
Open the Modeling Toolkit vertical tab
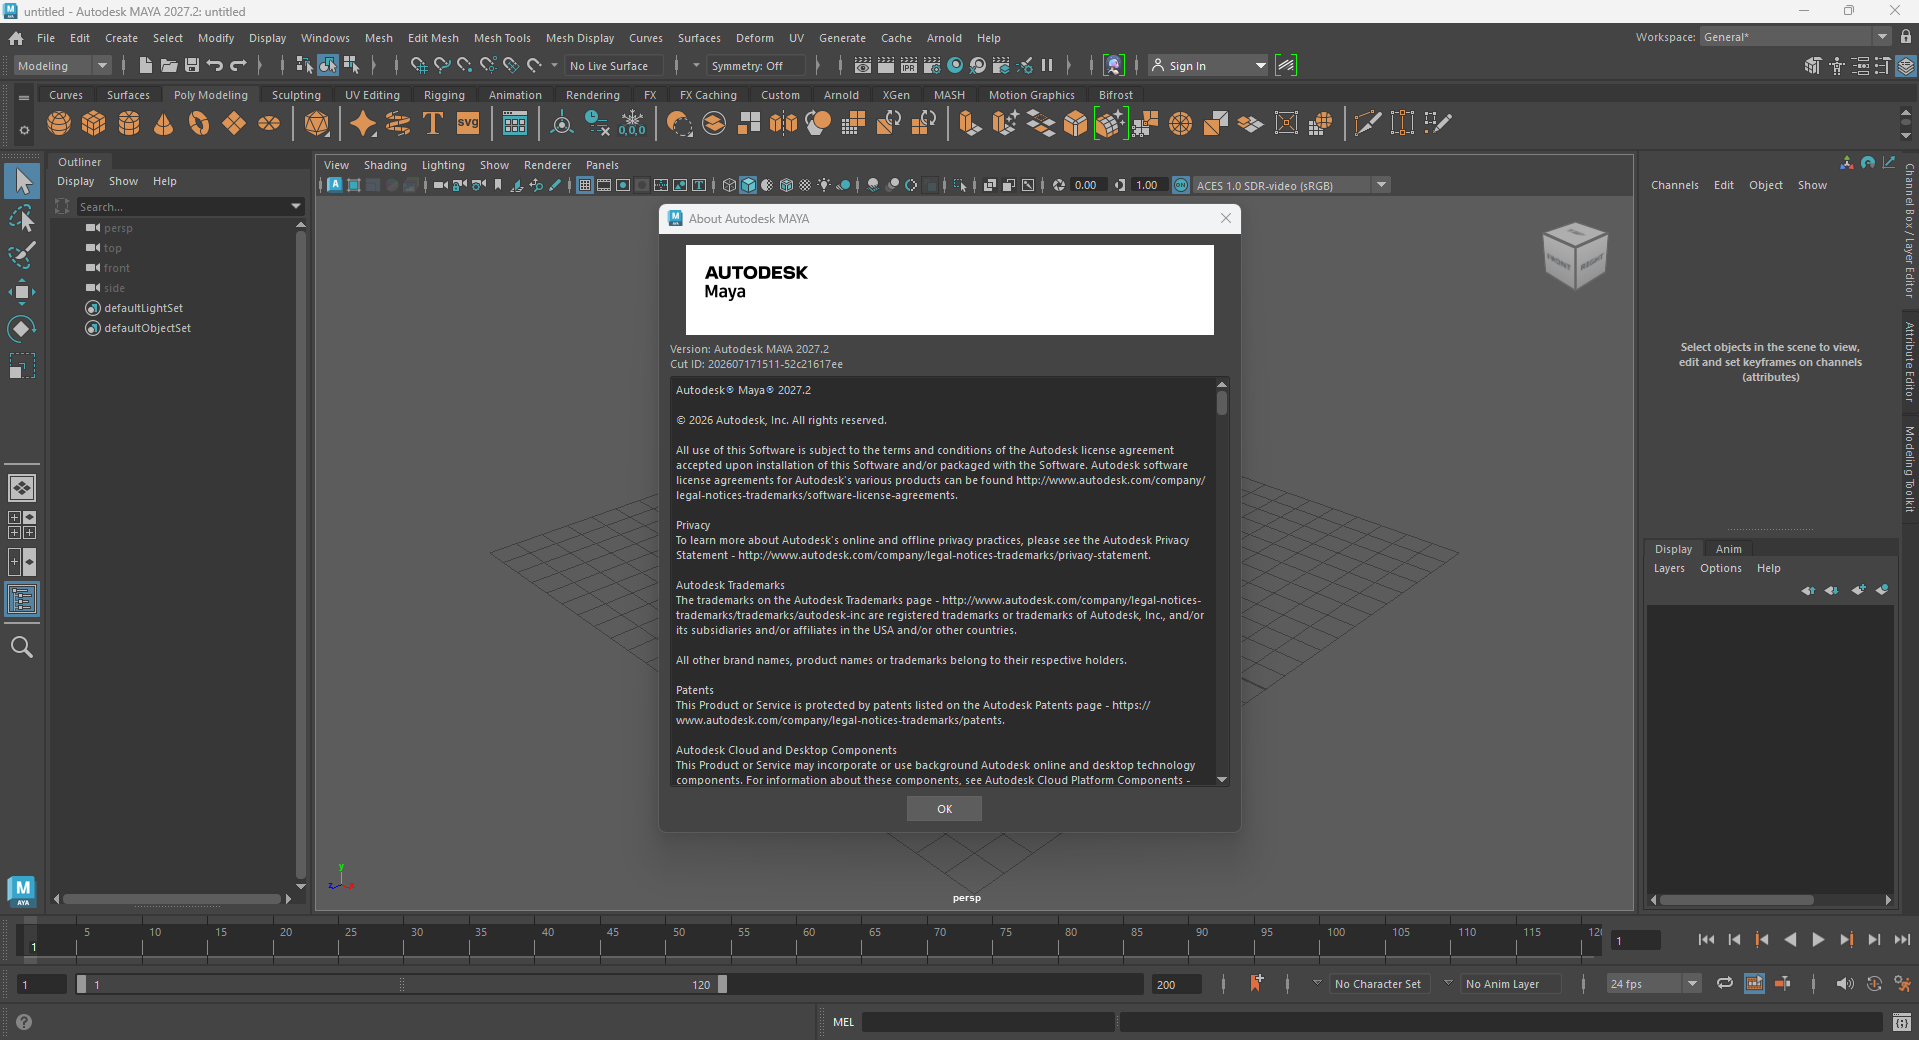point(1909,469)
